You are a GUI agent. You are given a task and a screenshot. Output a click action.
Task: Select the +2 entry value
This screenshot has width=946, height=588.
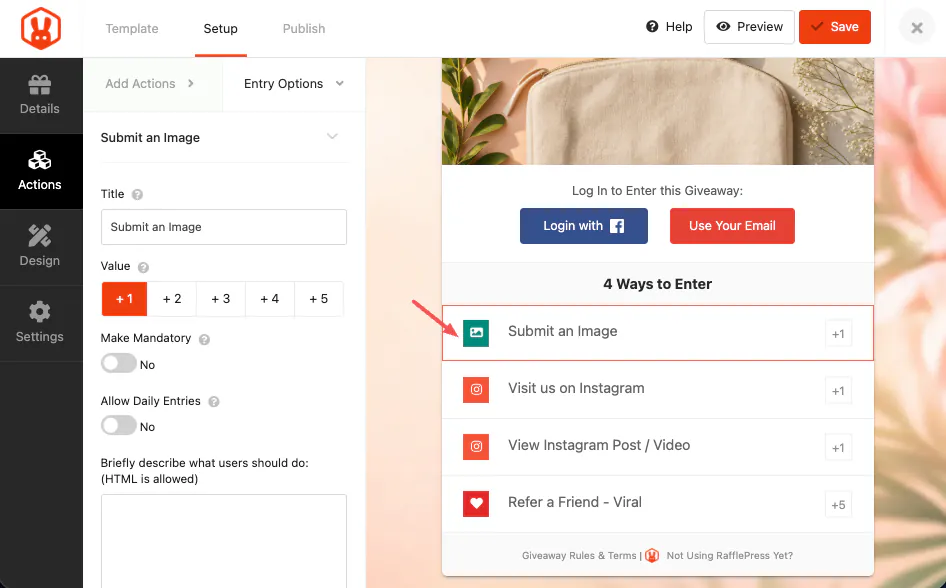click(172, 299)
